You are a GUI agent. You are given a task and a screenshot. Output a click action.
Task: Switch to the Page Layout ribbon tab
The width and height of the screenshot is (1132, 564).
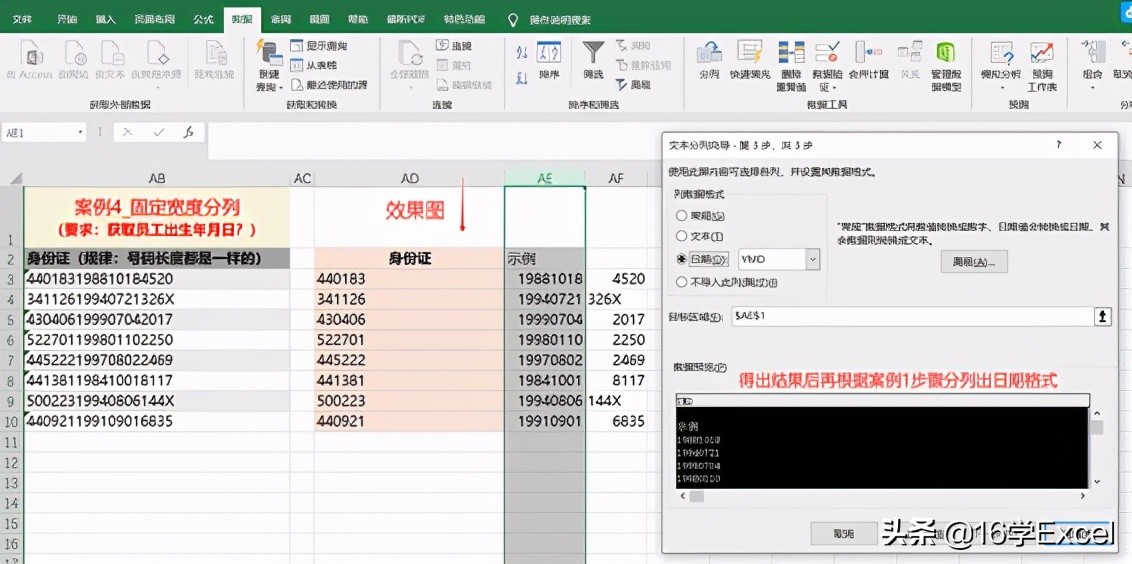coord(154,19)
